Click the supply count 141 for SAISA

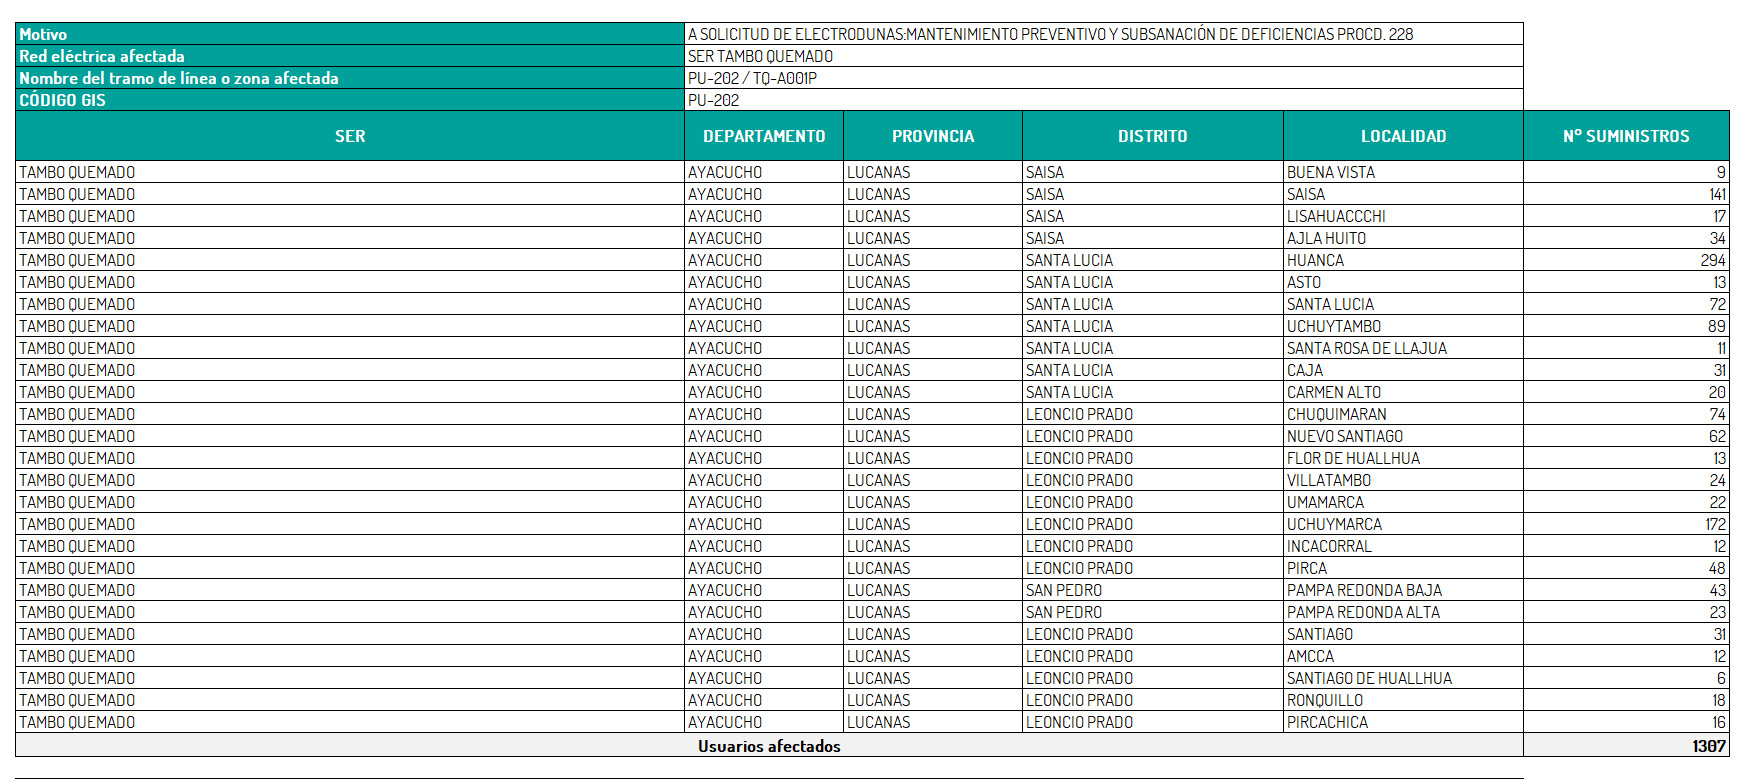(1626, 194)
